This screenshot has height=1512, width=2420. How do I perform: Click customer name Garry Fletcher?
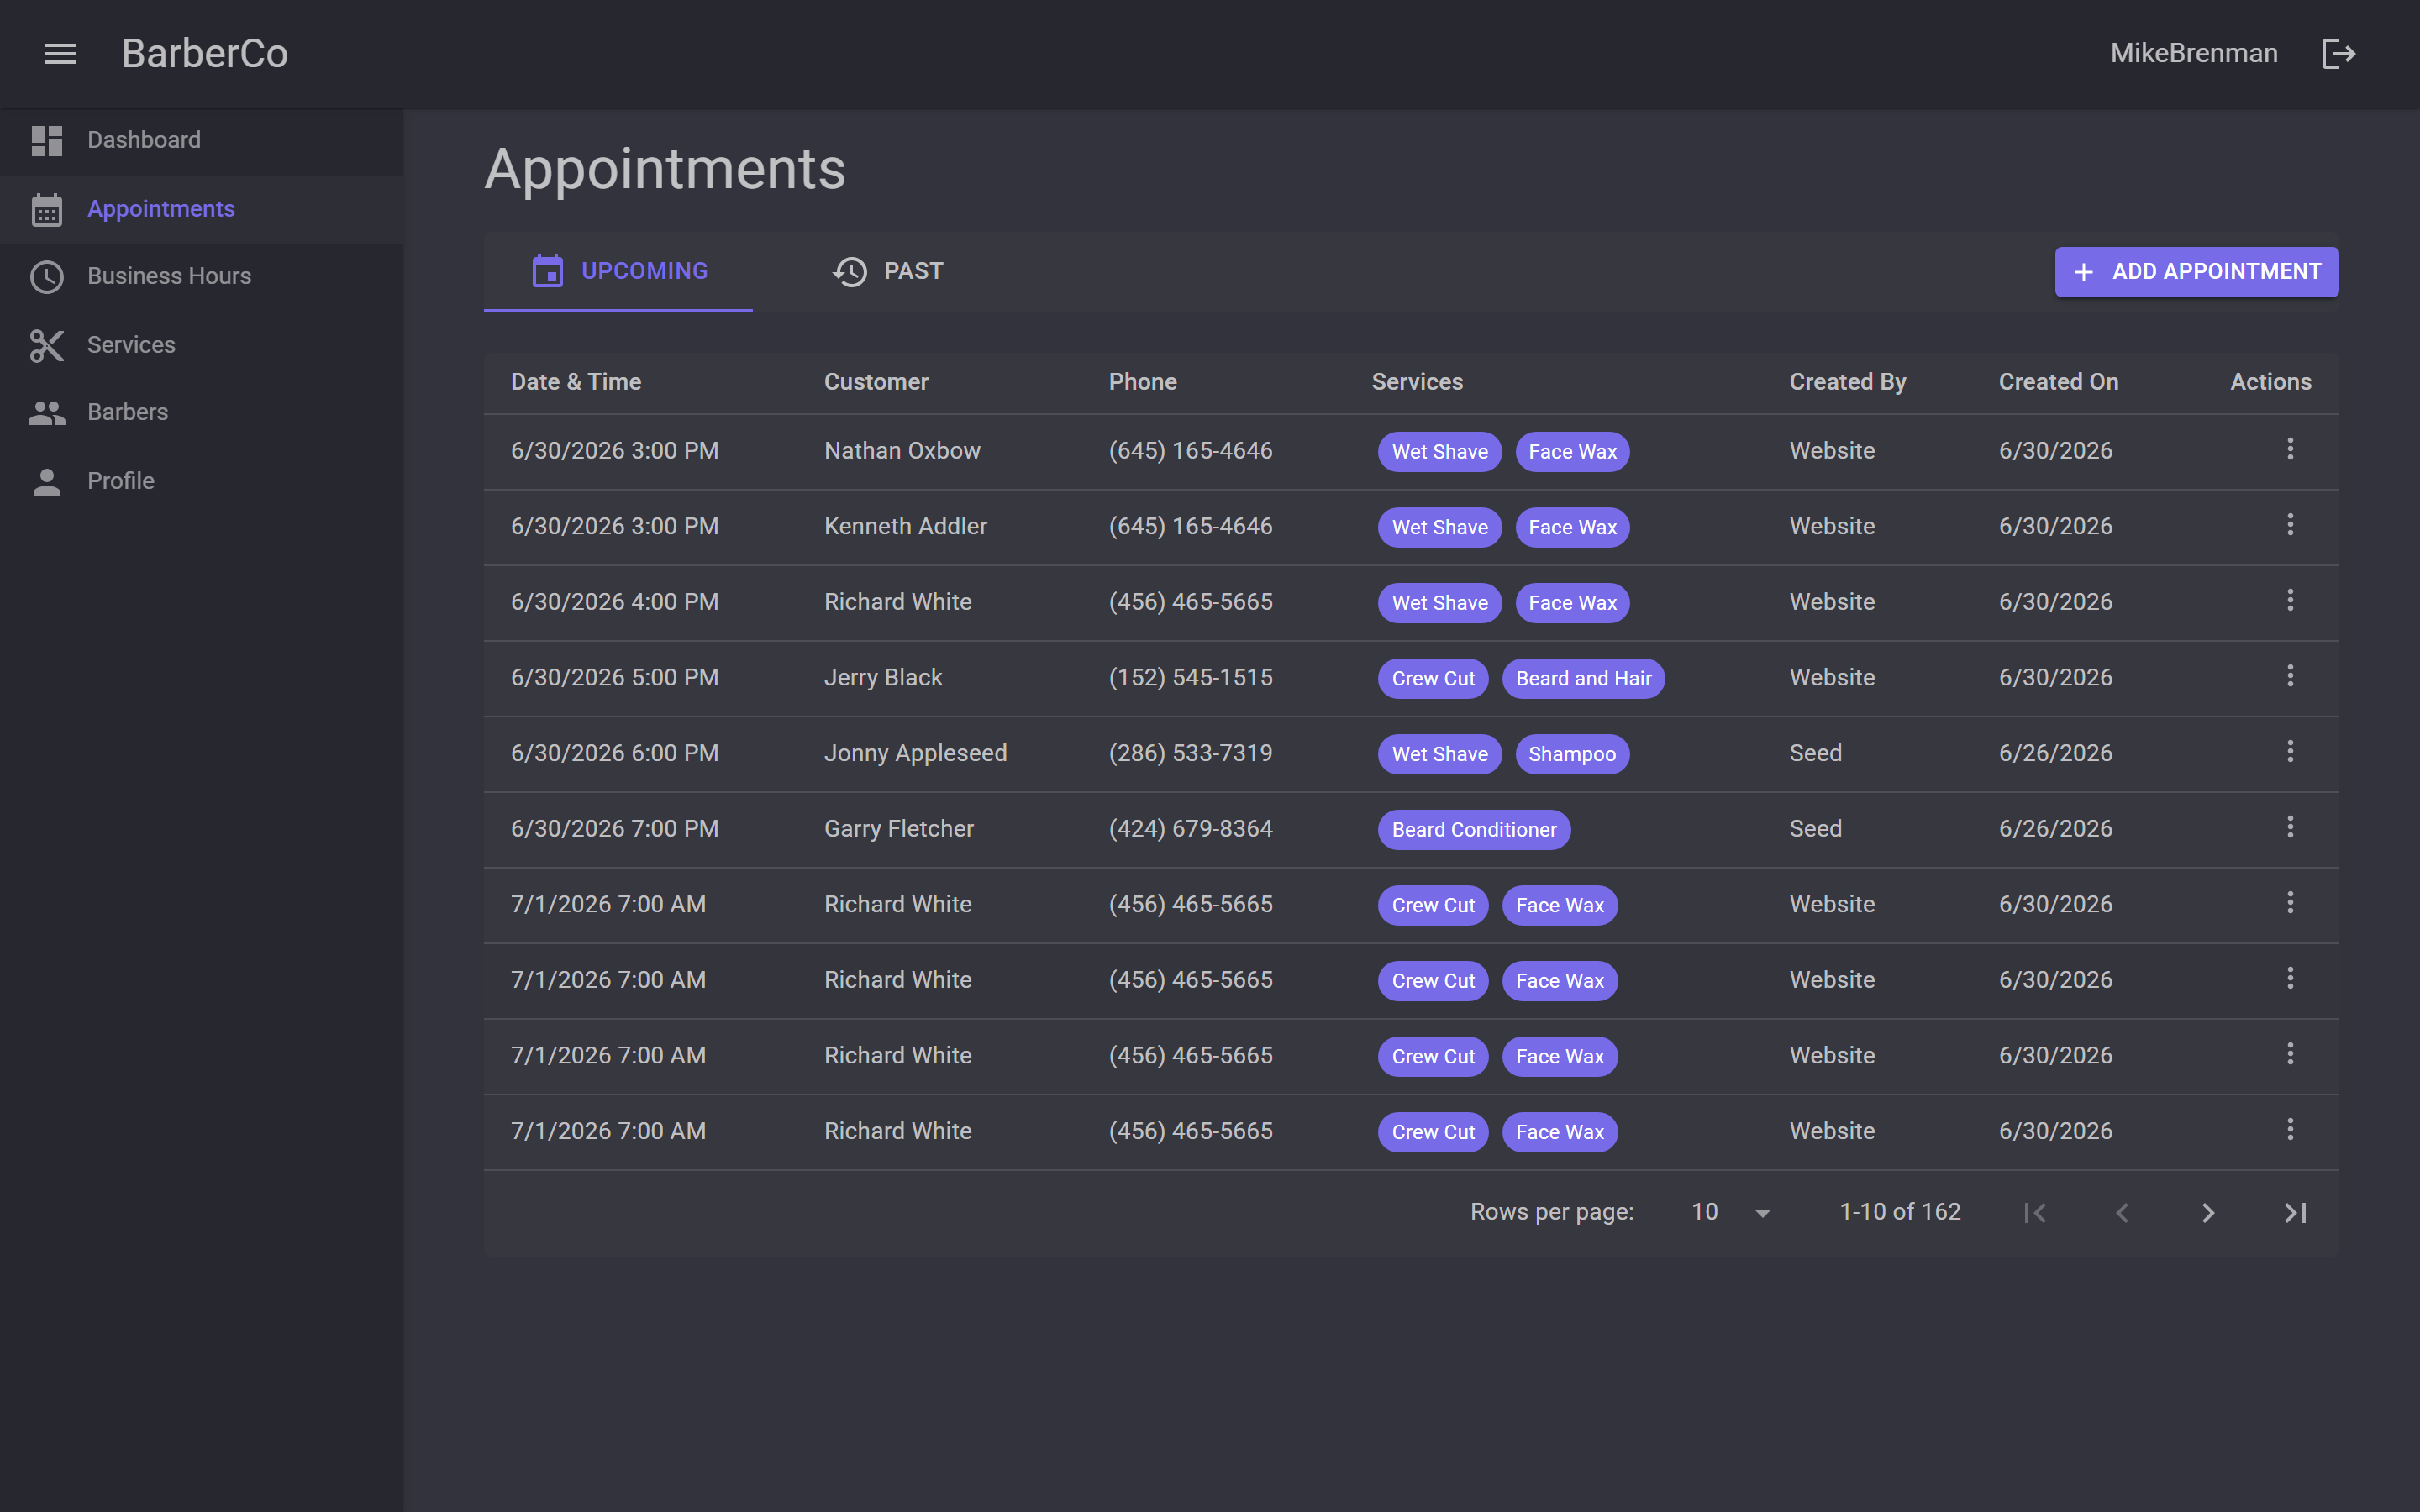[898, 829]
